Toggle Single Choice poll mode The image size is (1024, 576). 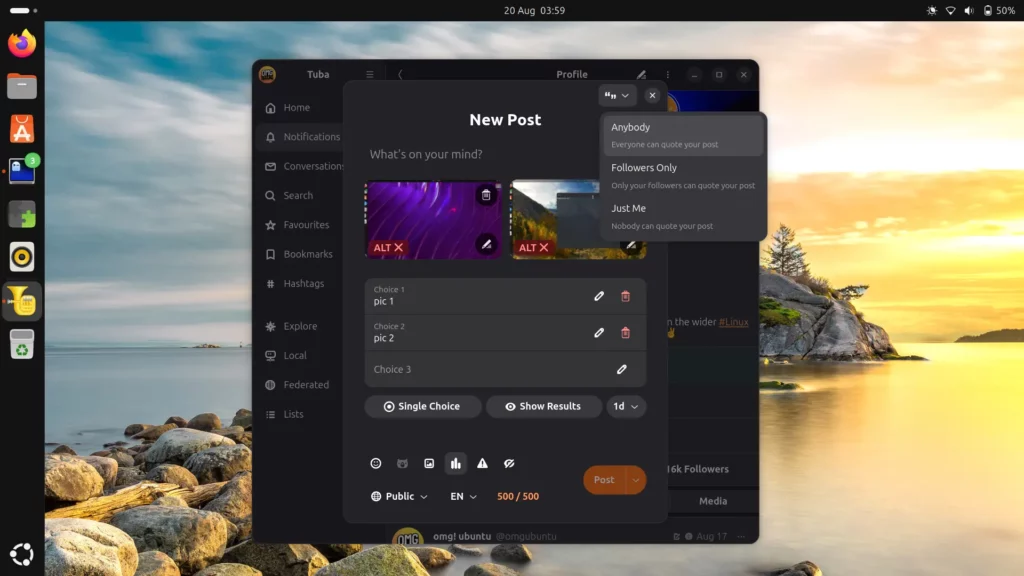point(423,406)
